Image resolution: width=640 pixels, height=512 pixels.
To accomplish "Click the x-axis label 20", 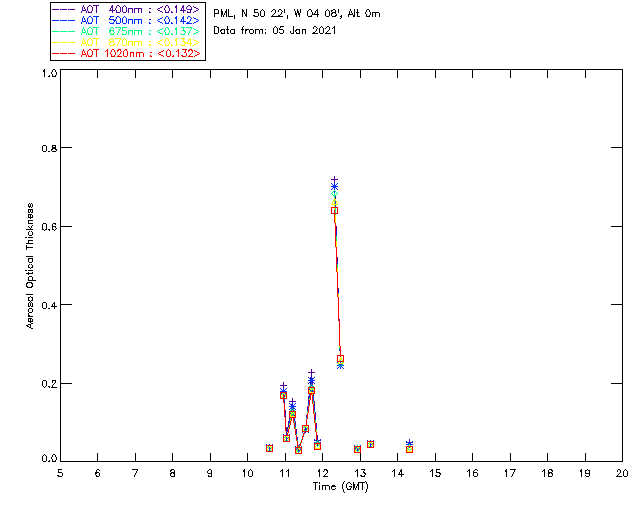I will click(x=622, y=473).
